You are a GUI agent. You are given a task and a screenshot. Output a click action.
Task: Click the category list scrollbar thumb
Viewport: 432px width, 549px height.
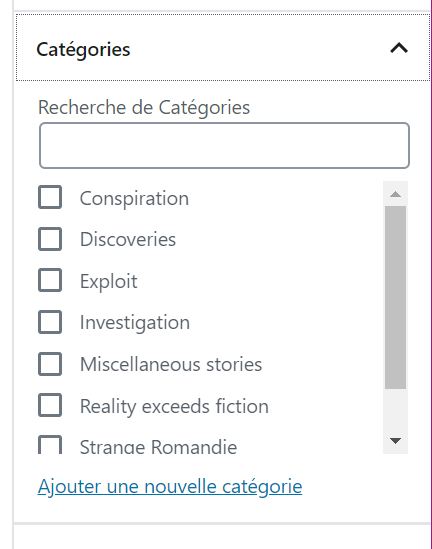(x=395, y=297)
